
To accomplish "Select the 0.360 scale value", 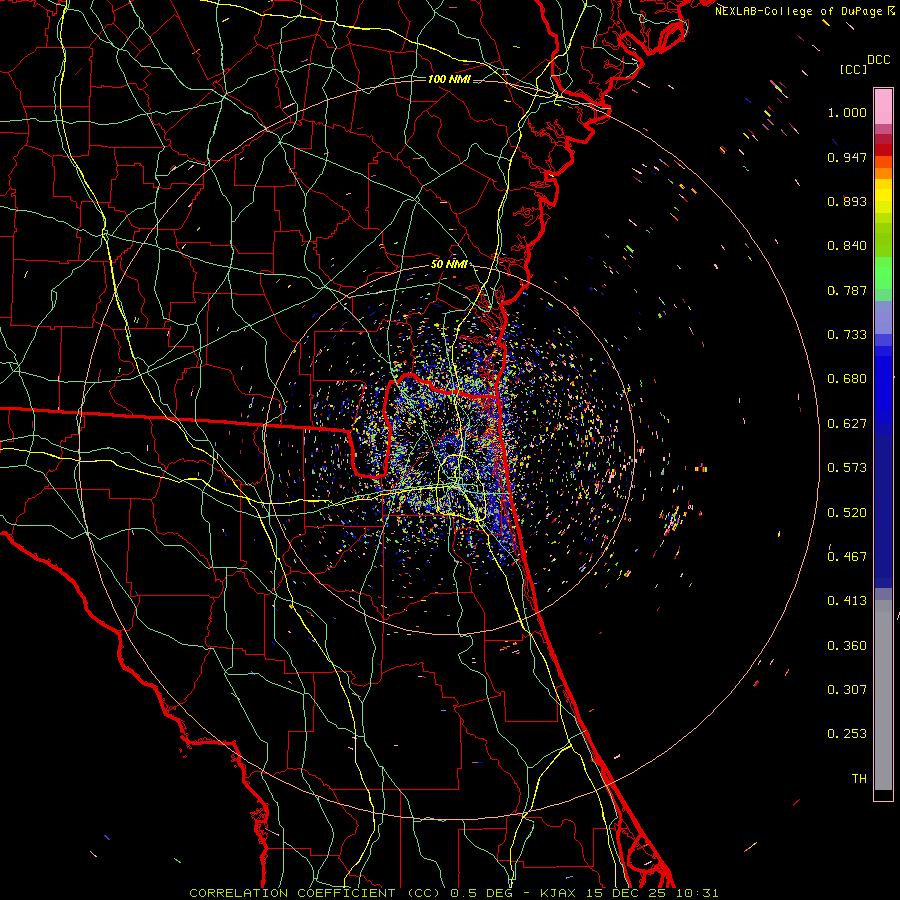I will click(847, 646).
